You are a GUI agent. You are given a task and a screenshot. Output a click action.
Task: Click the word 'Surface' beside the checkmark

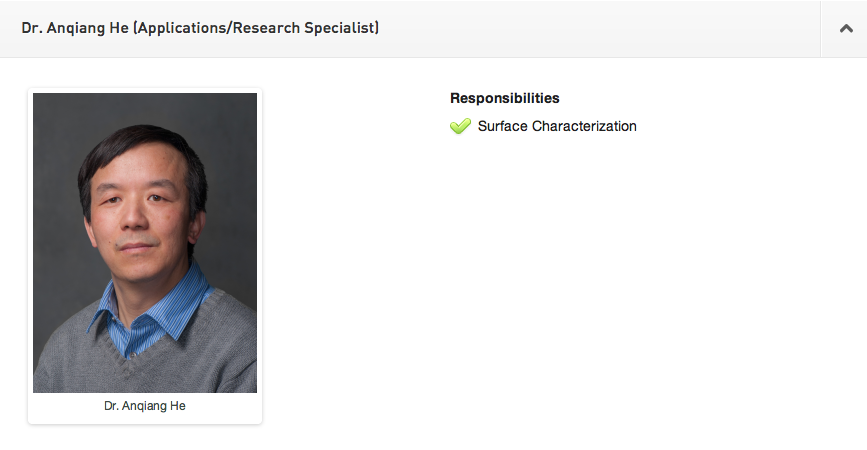coord(502,126)
